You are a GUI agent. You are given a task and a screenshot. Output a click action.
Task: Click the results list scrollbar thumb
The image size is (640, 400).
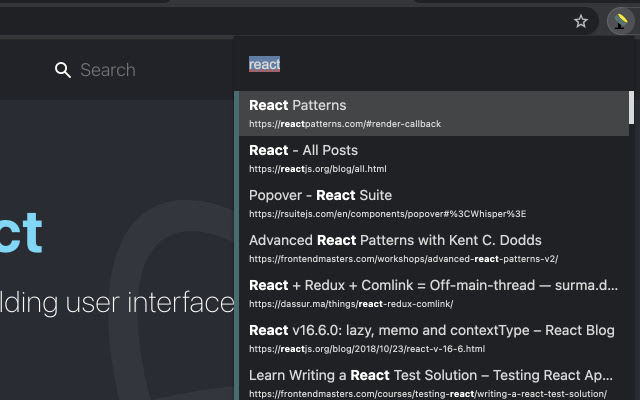(631, 107)
